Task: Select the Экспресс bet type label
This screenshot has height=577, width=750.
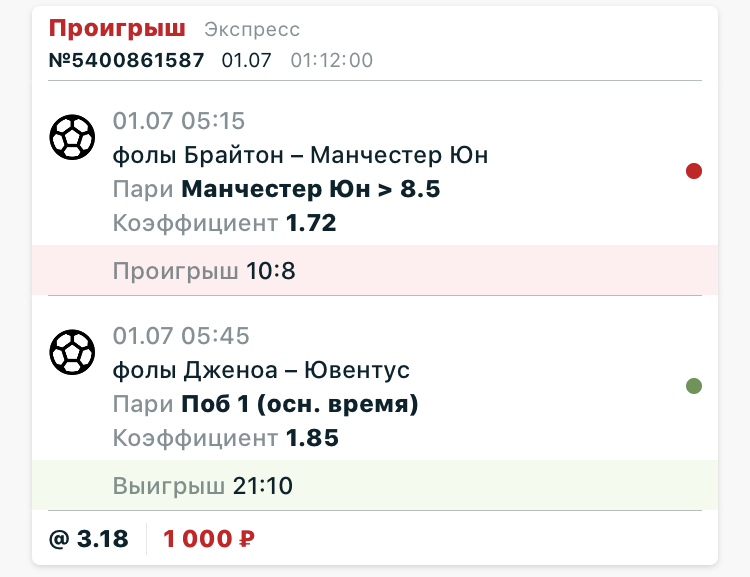Action: pos(252,30)
